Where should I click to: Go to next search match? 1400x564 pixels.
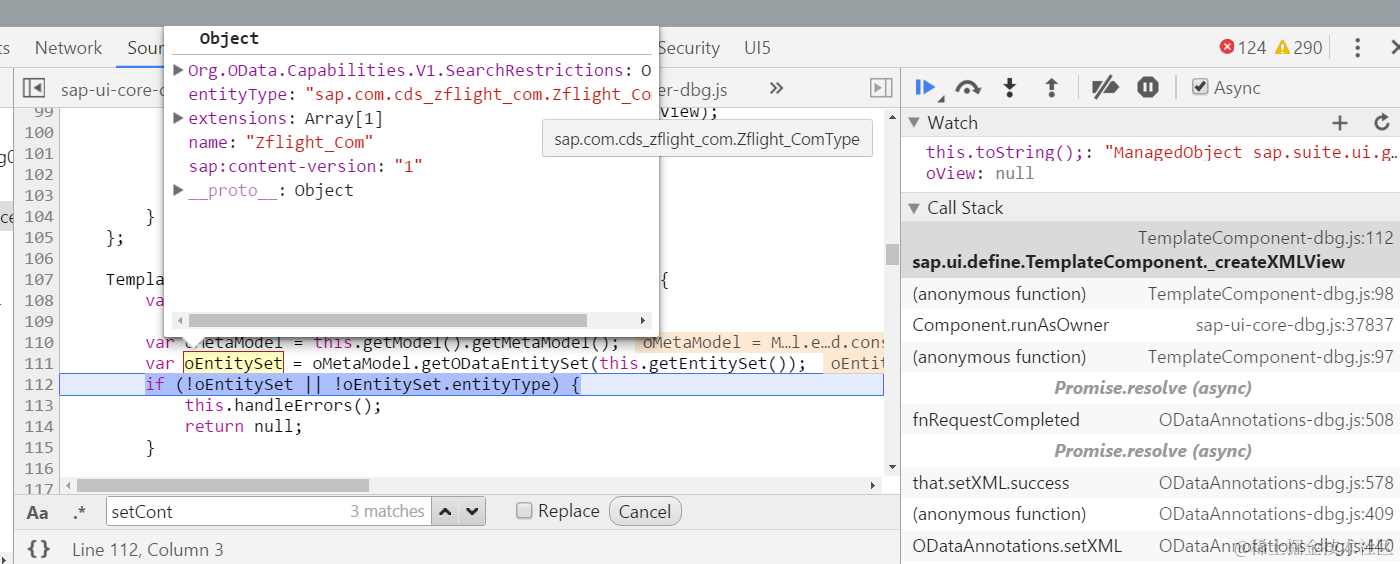tap(472, 511)
